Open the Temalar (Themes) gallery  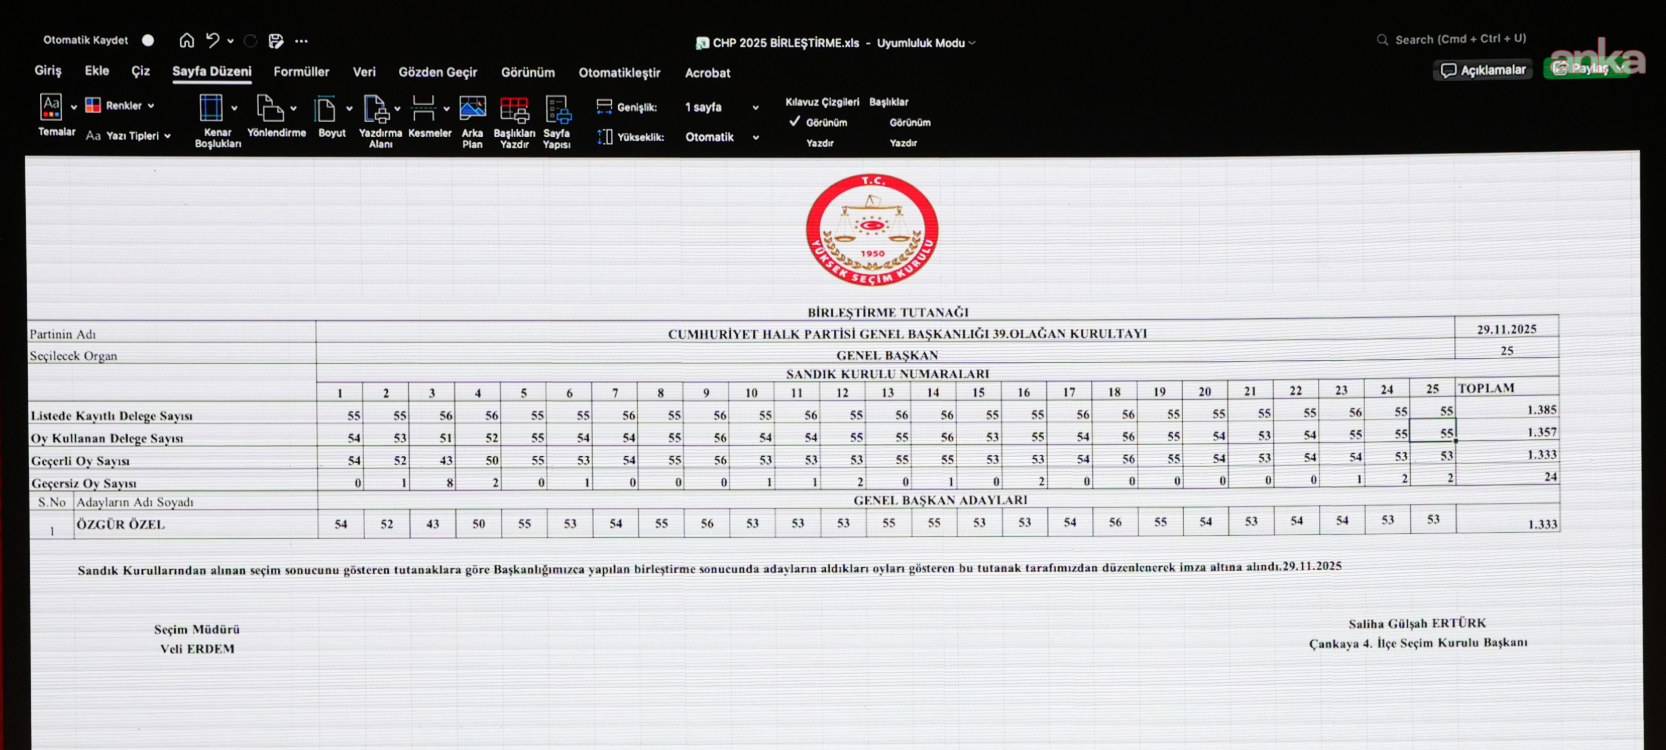coord(52,108)
